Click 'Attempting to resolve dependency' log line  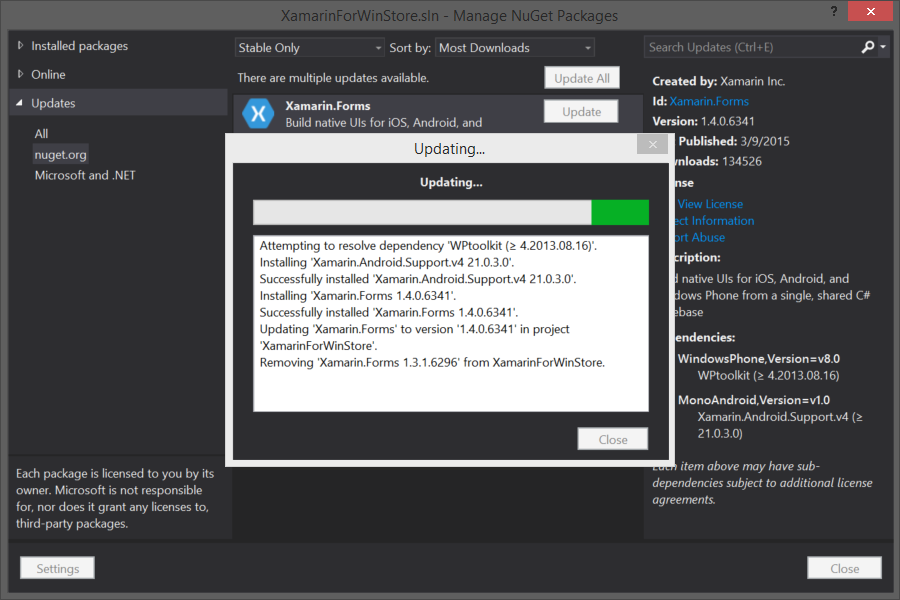[x=428, y=246]
